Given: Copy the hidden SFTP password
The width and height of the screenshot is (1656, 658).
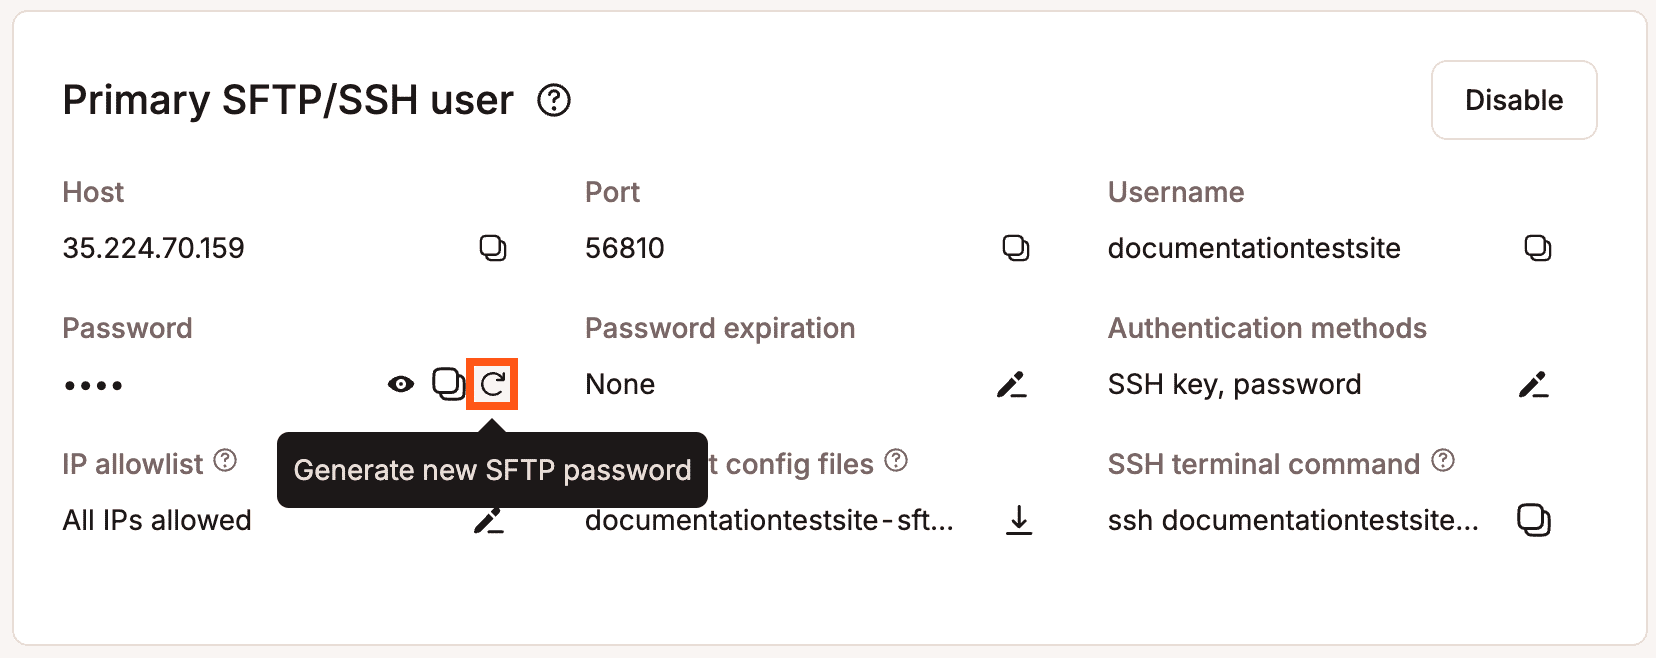Looking at the screenshot, I should coord(445,383).
